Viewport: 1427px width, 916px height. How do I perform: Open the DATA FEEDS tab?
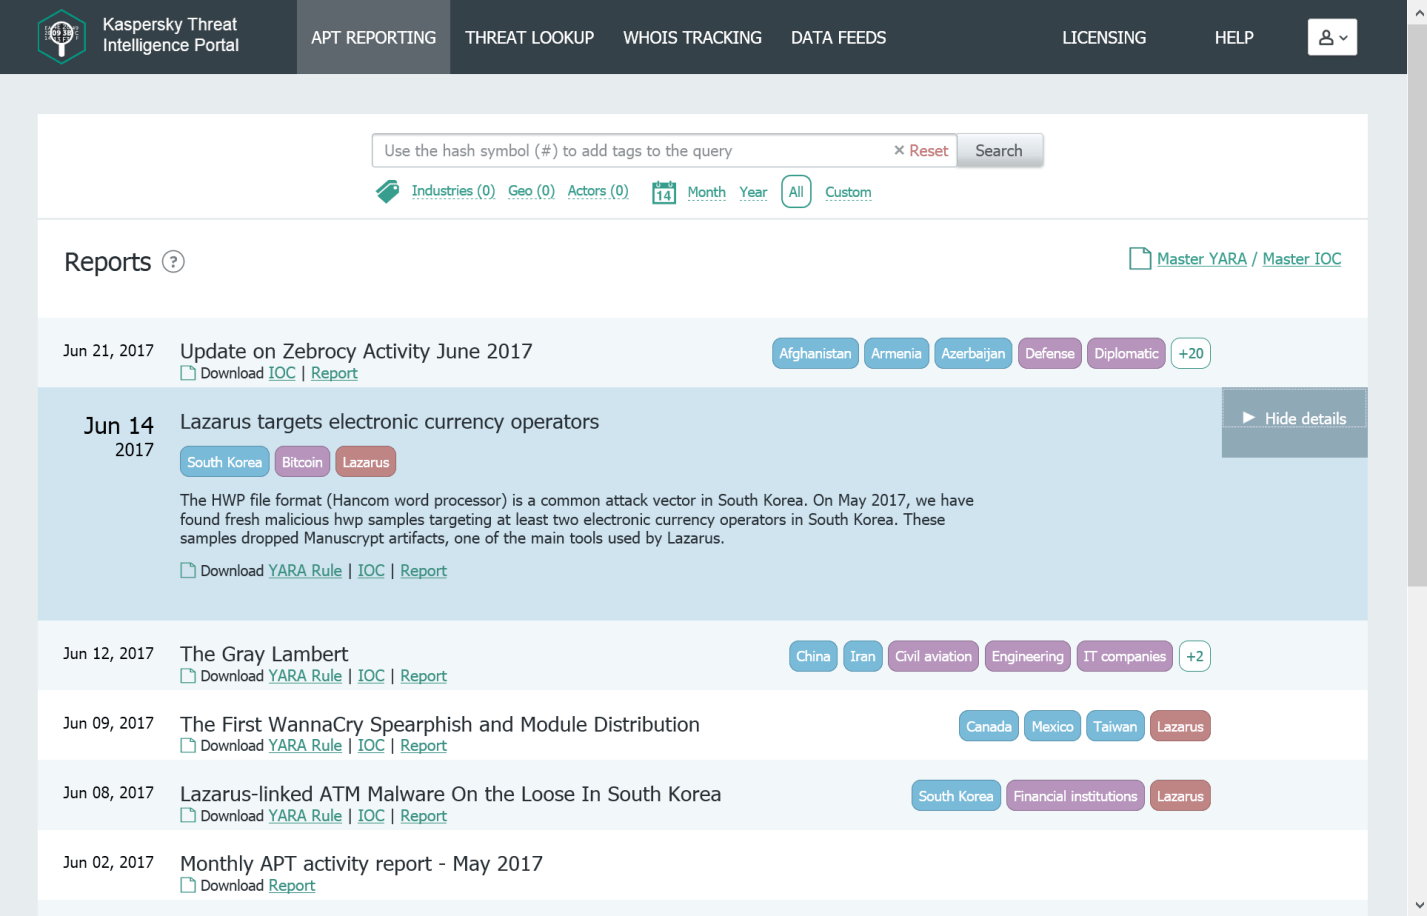pos(838,37)
